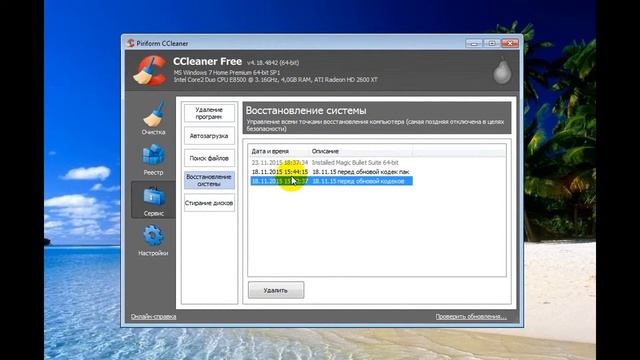Open the Удаление программ tab

209,113
